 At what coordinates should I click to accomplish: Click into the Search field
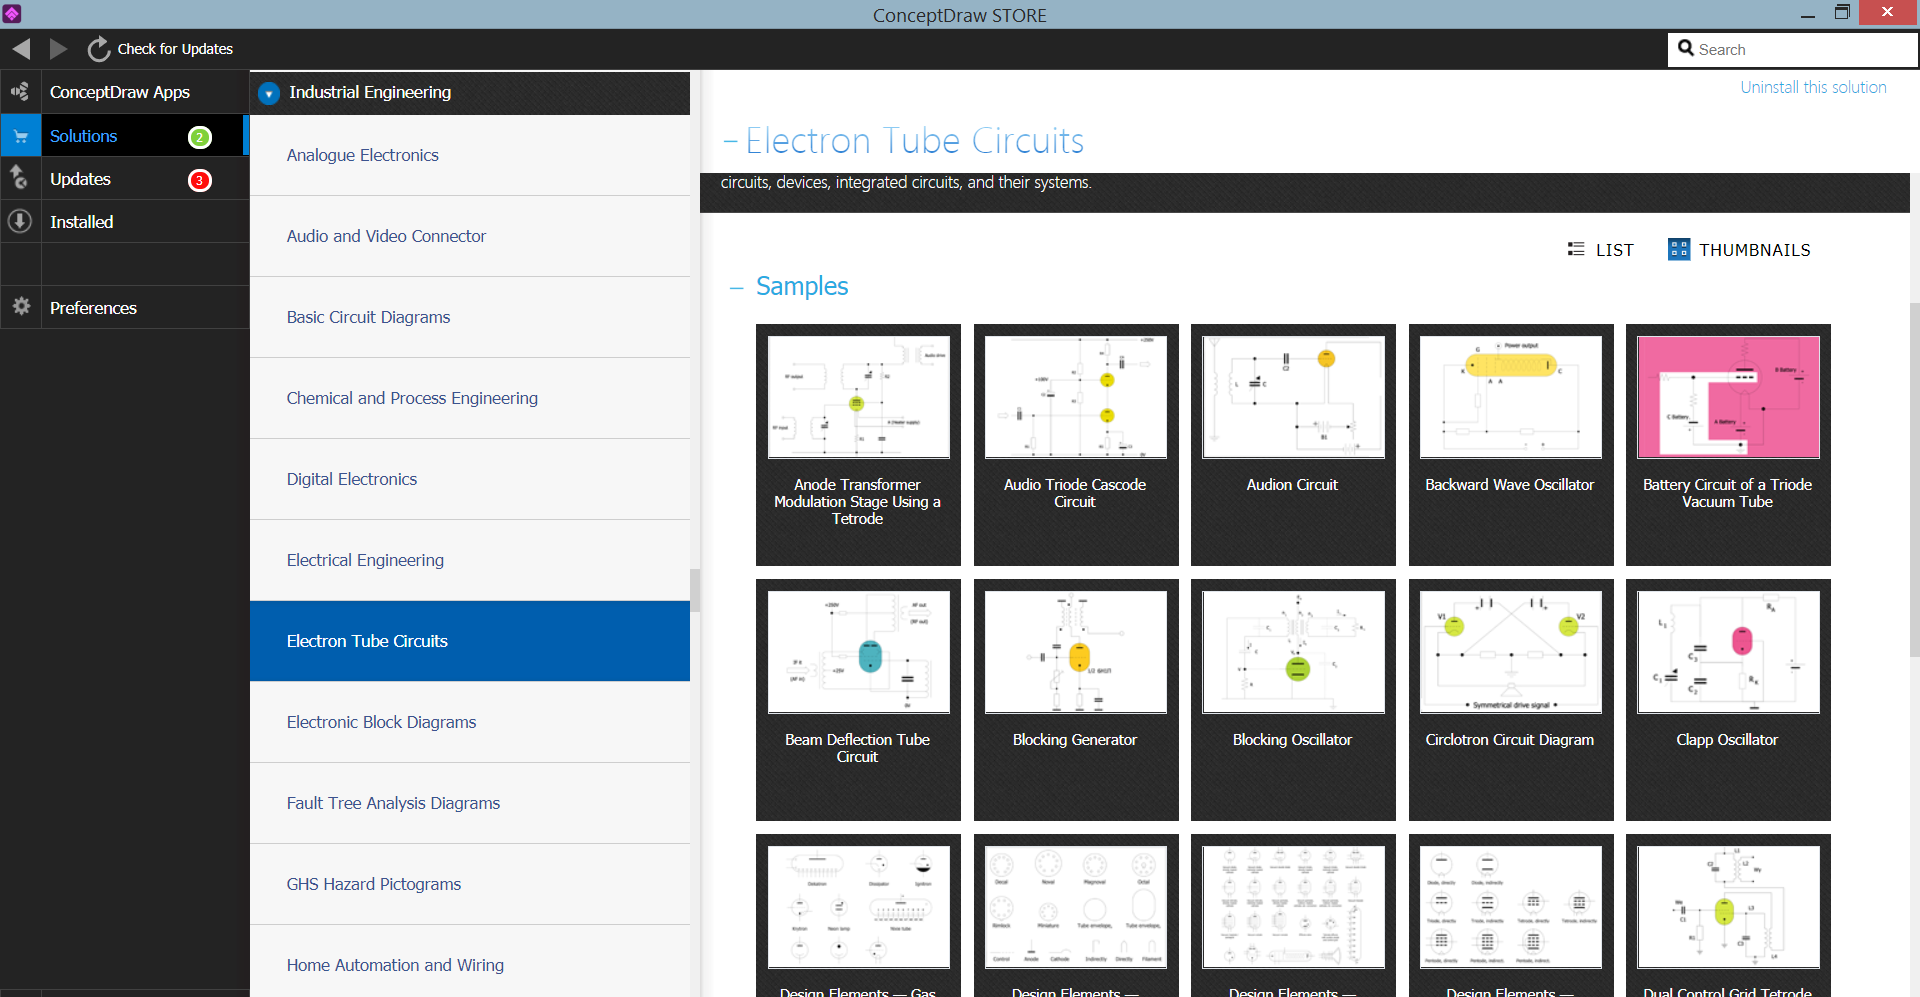click(x=1792, y=49)
